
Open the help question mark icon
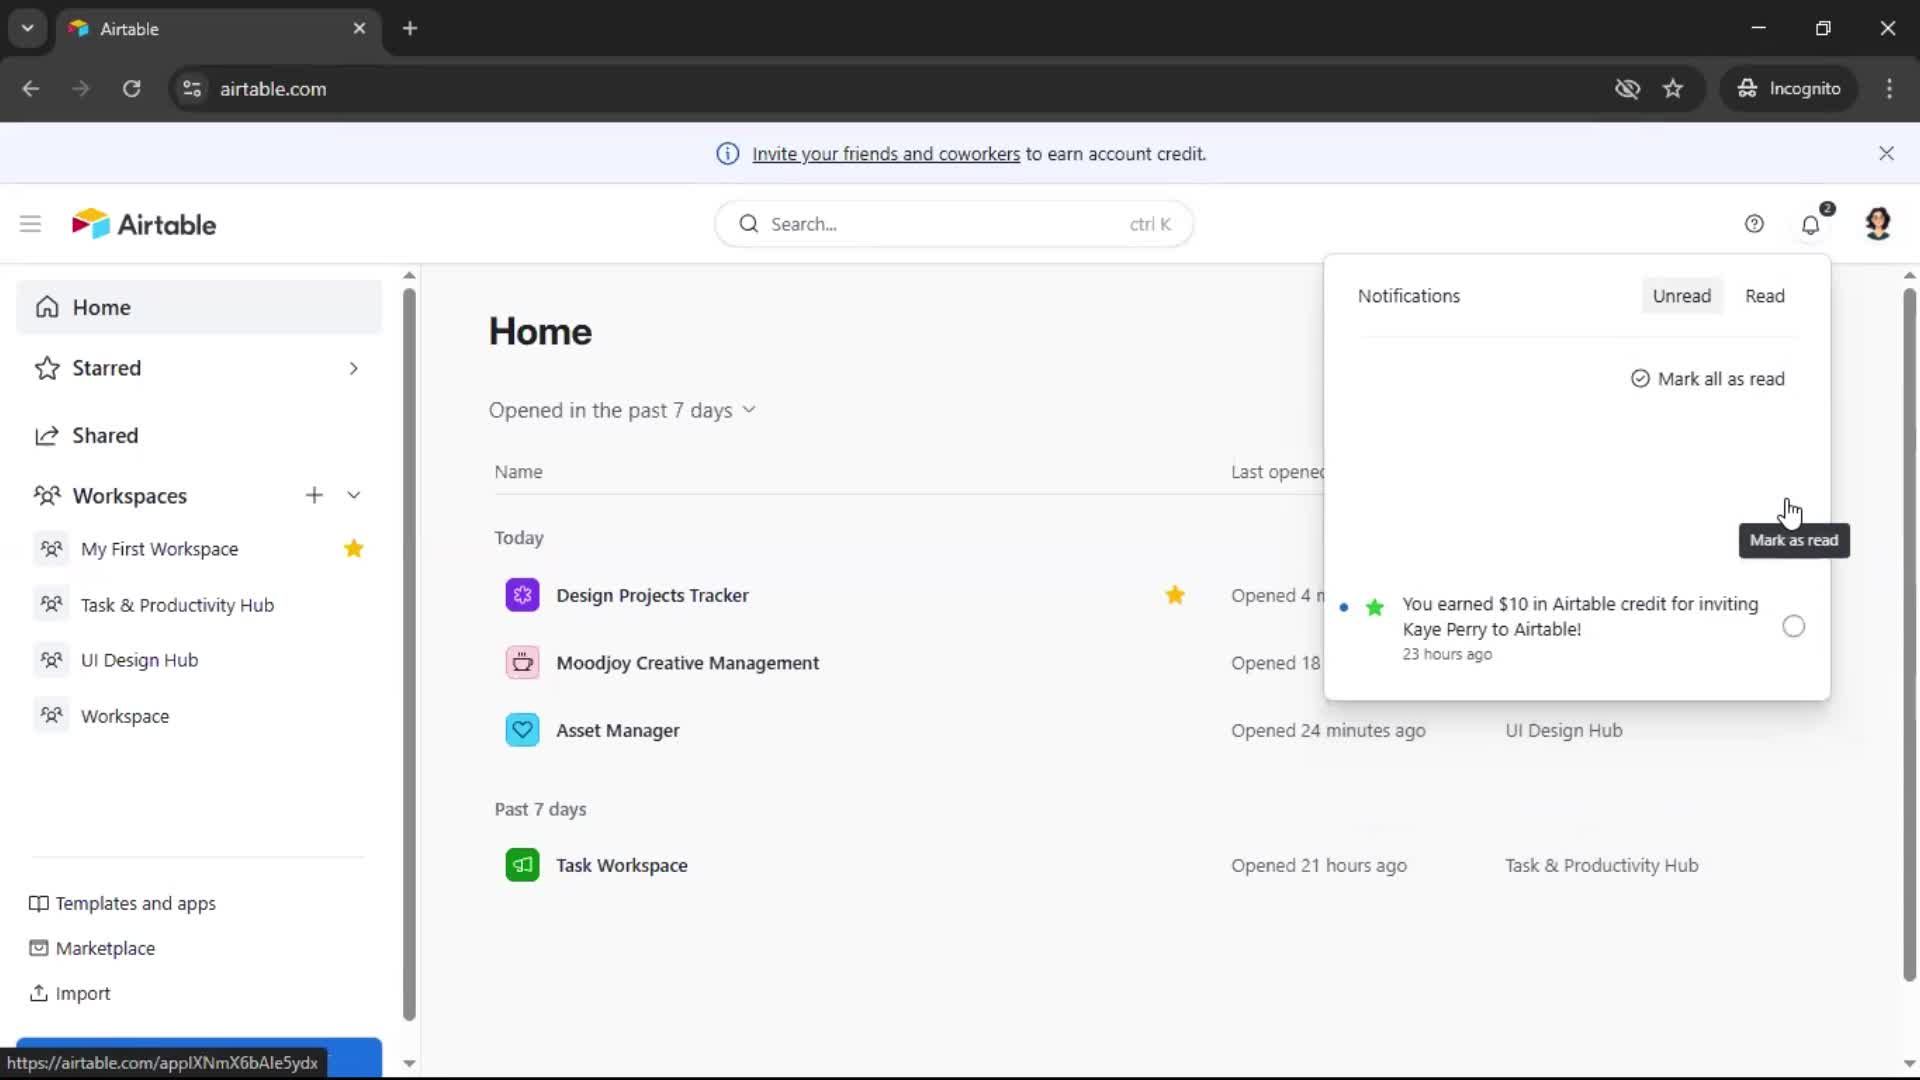[1754, 224]
